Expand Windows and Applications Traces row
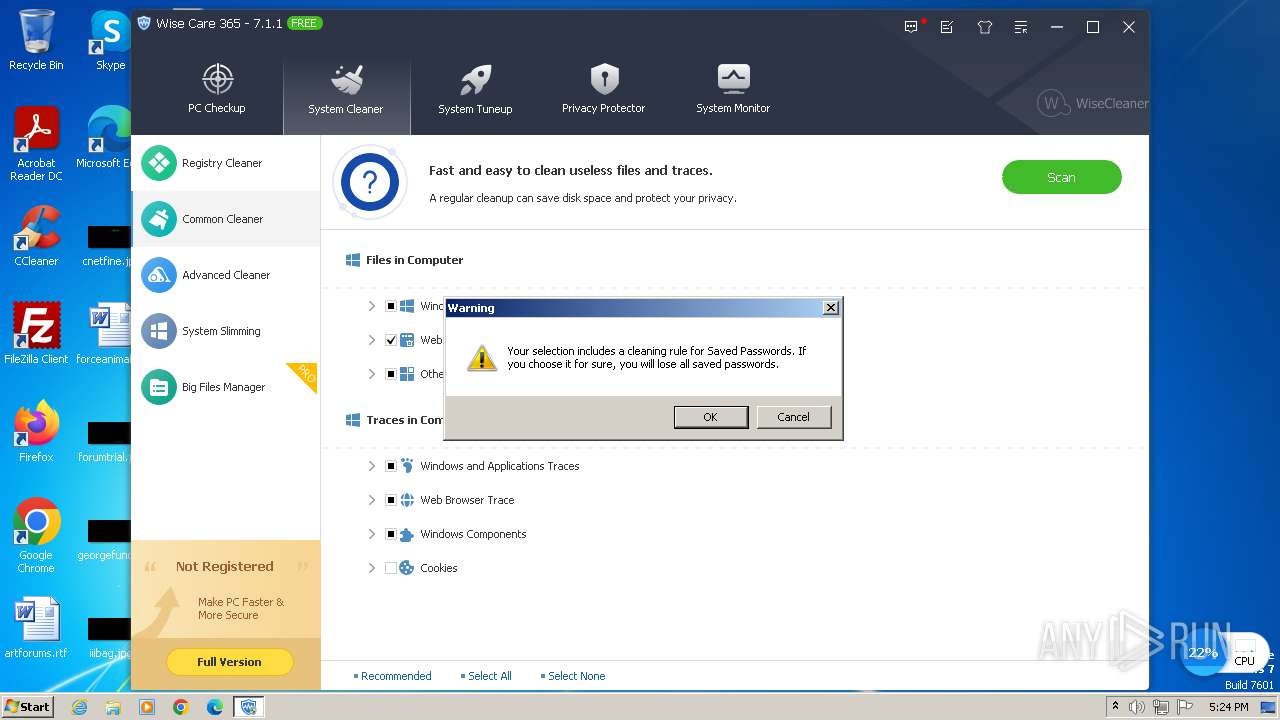The height and width of the screenshot is (720, 1280). pyautogui.click(x=372, y=466)
